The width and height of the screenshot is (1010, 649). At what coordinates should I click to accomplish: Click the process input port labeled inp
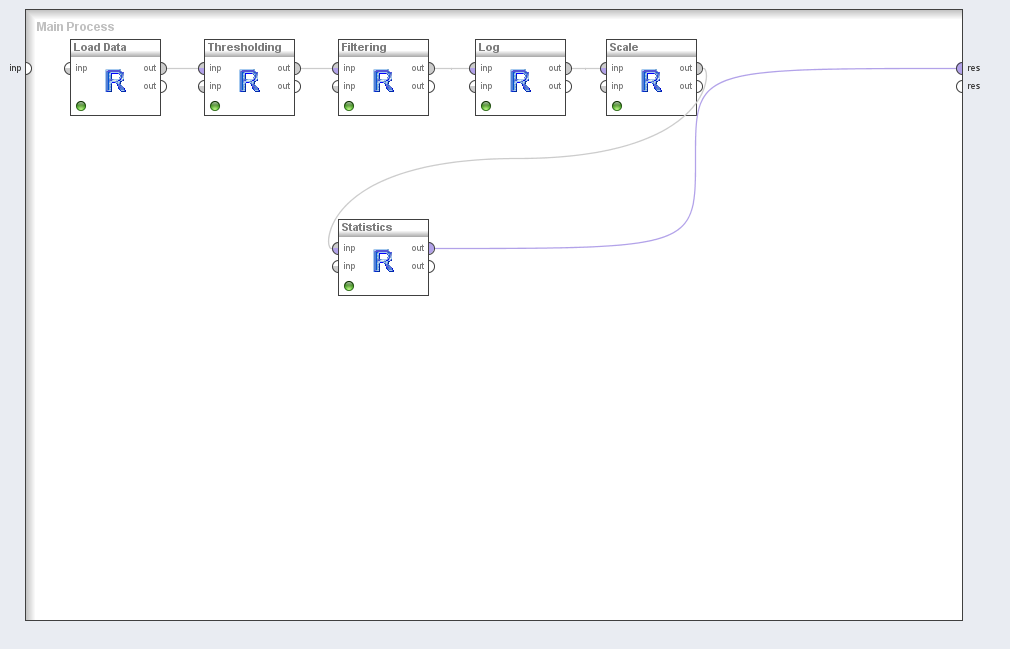(x=27, y=68)
